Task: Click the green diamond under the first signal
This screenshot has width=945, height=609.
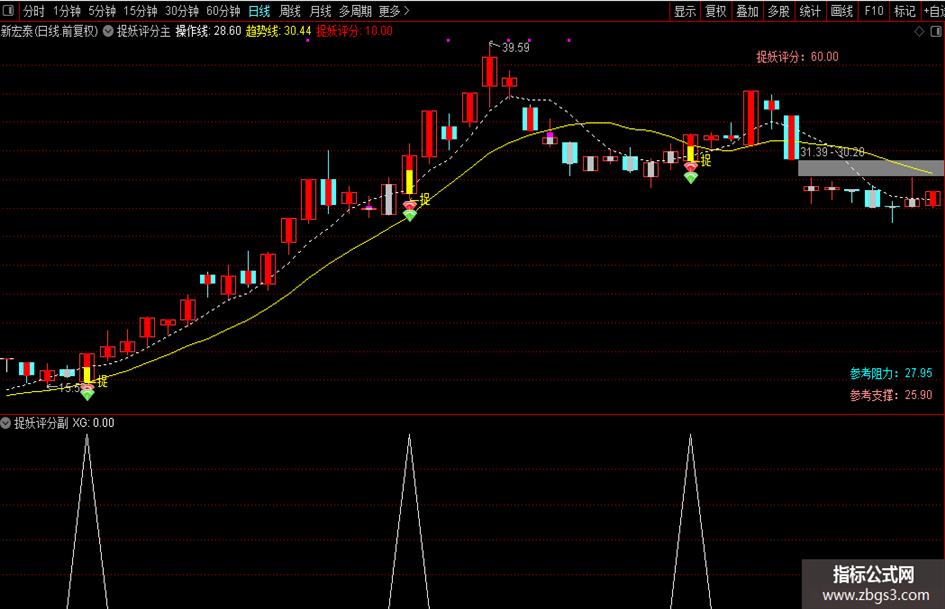Action: 87,395
